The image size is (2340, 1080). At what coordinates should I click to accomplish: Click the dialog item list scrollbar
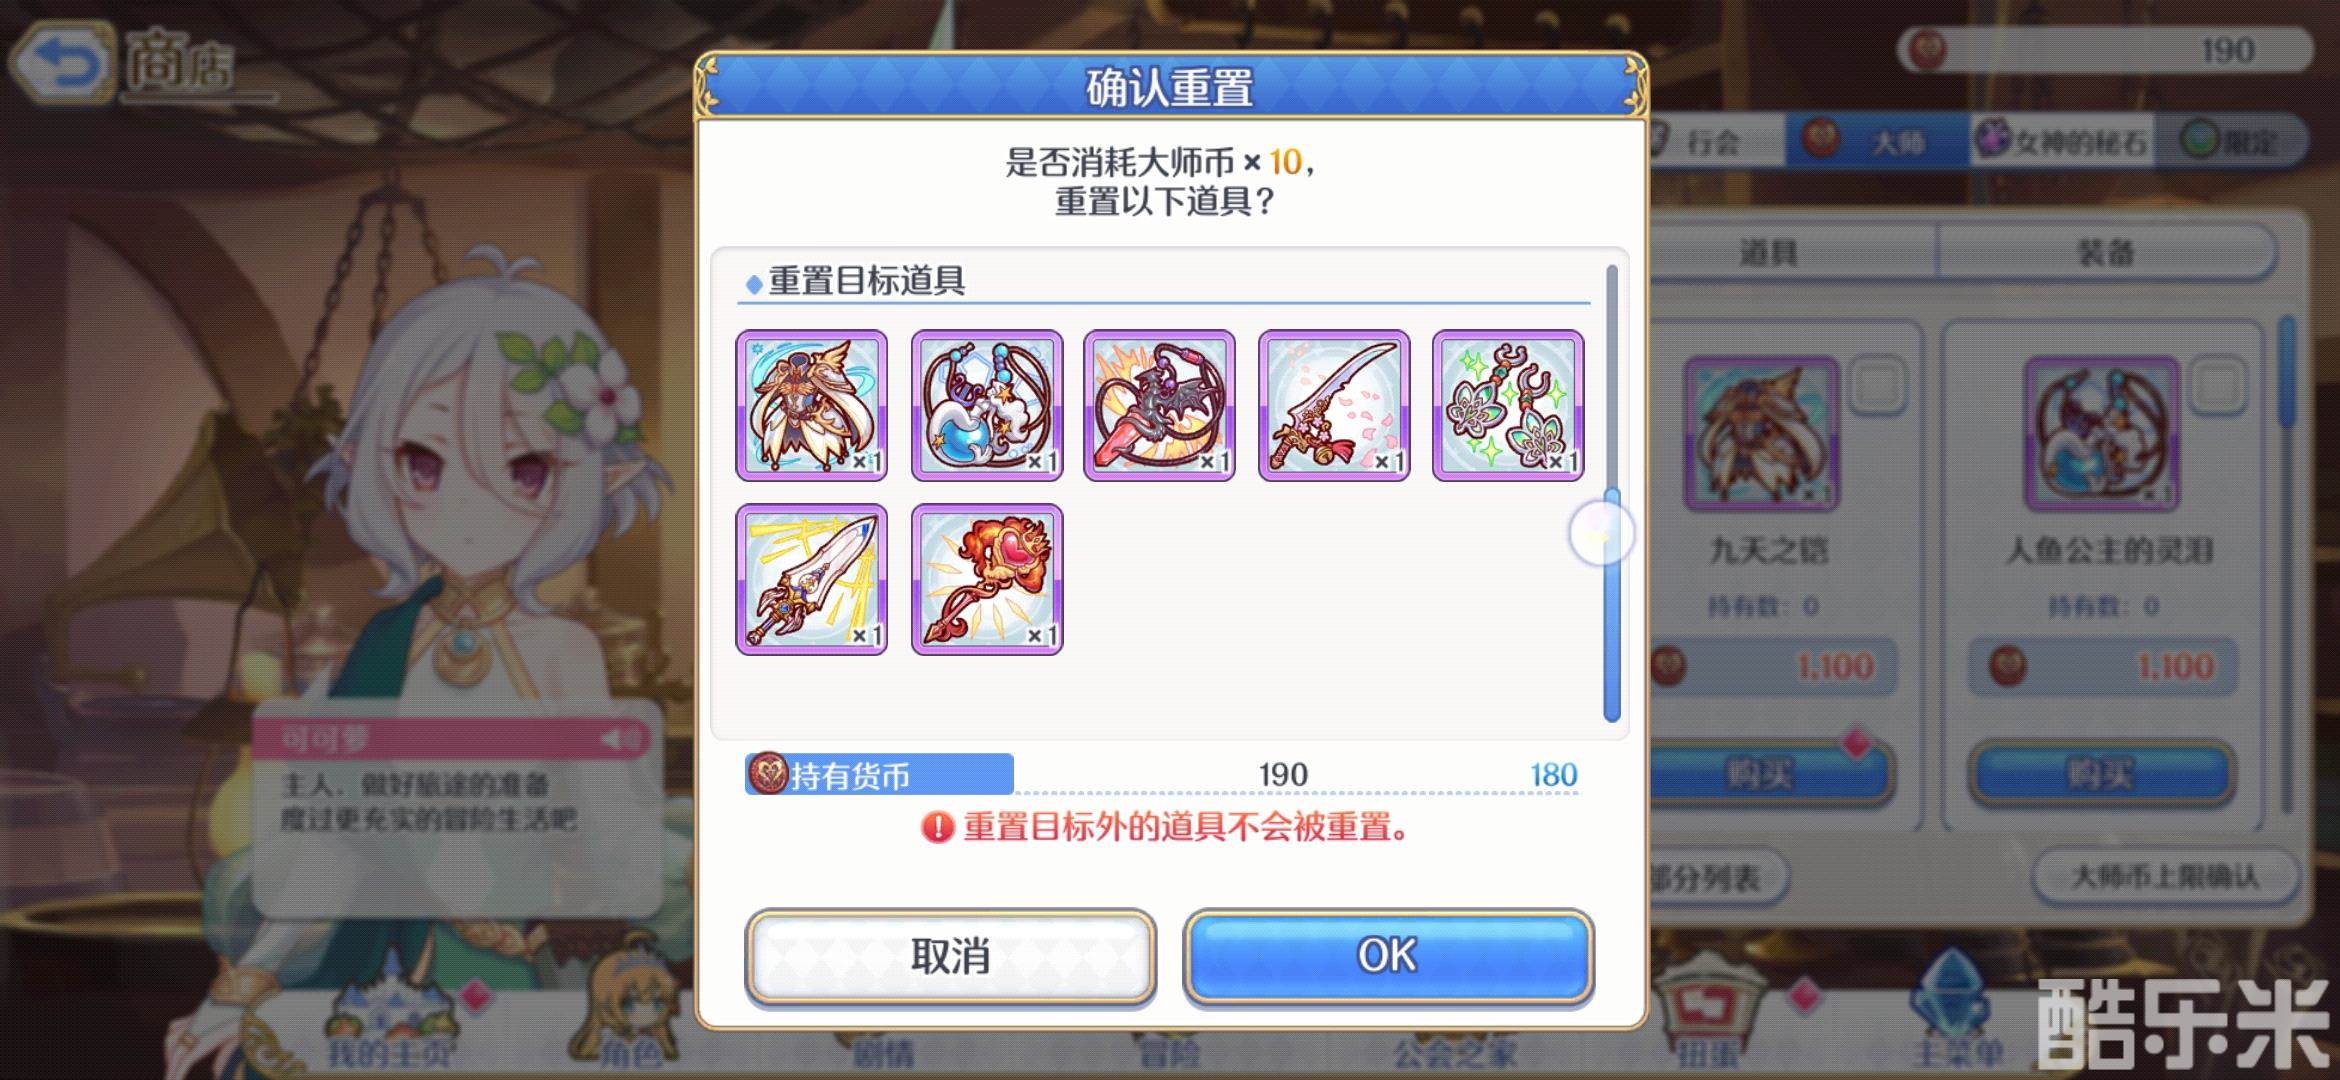click(x=1611, y=492)
